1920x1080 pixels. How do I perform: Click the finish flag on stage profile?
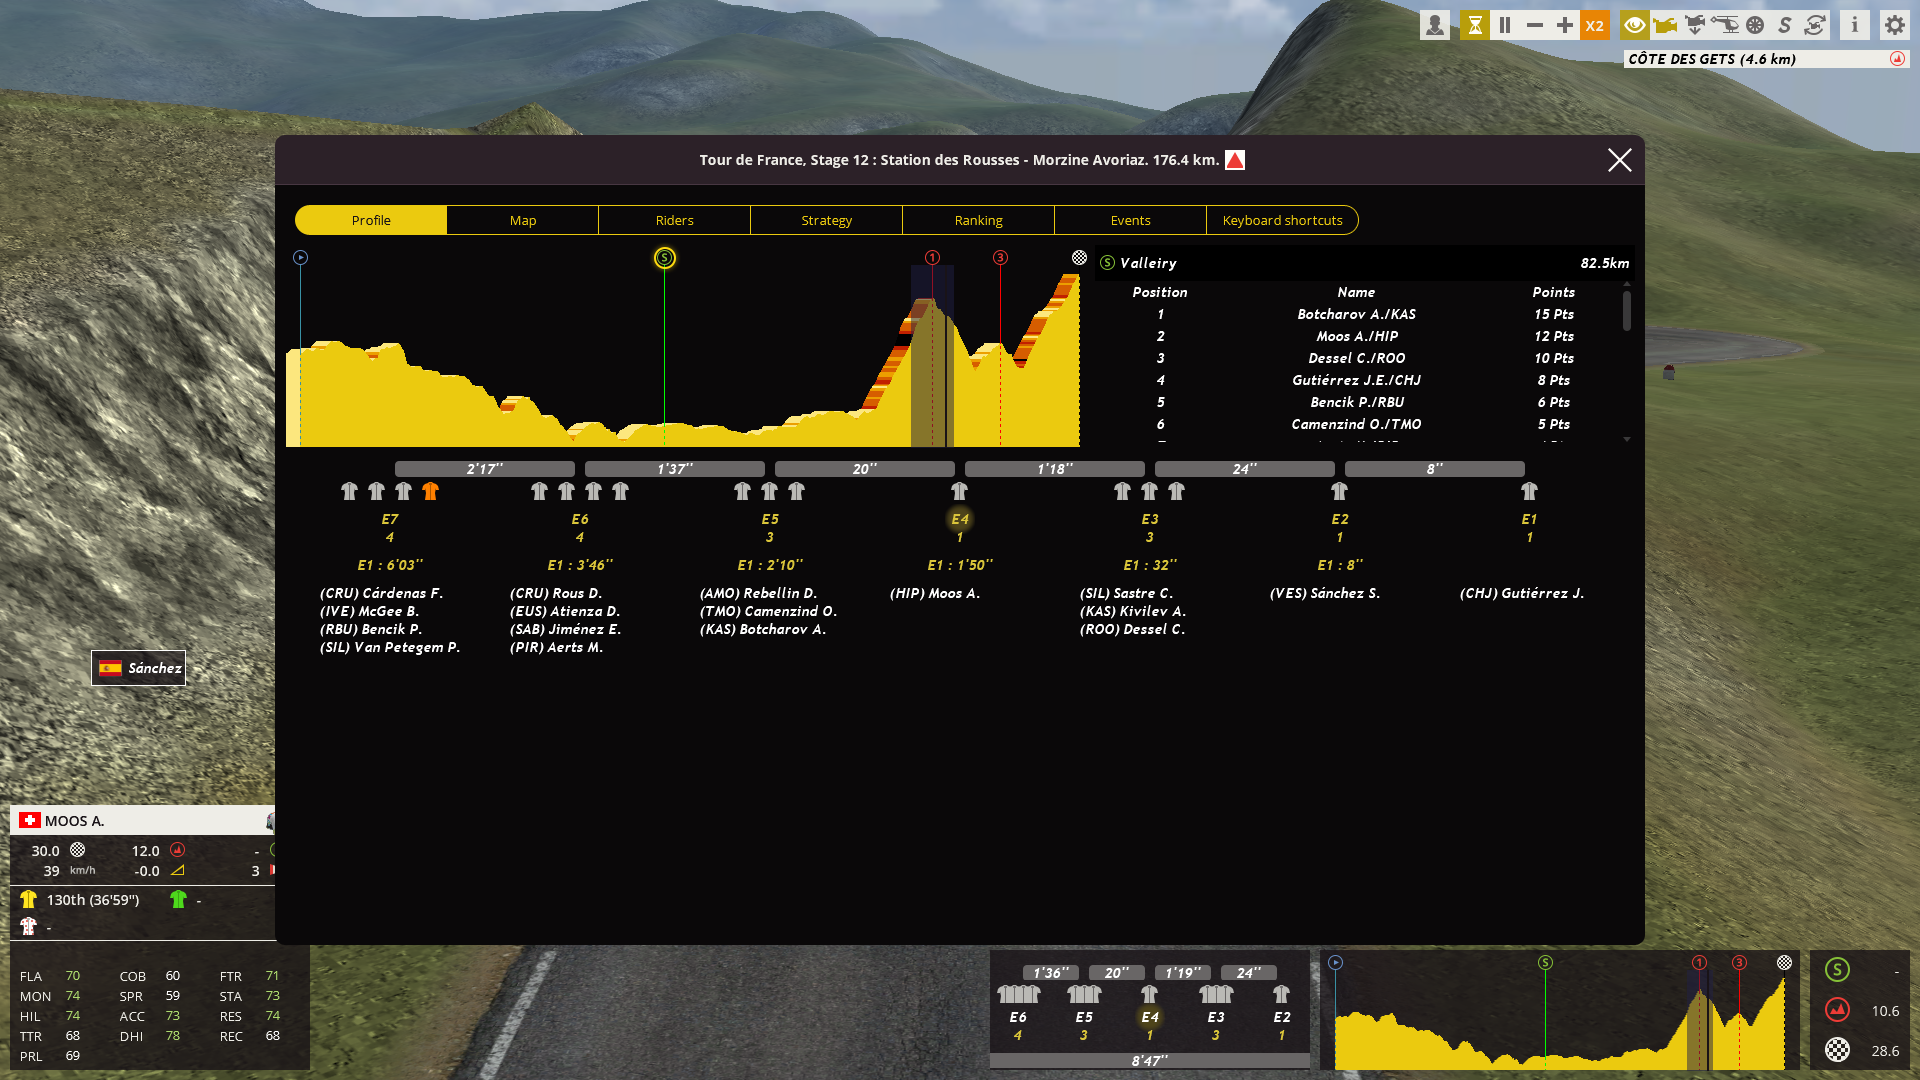coord(1079,258)
